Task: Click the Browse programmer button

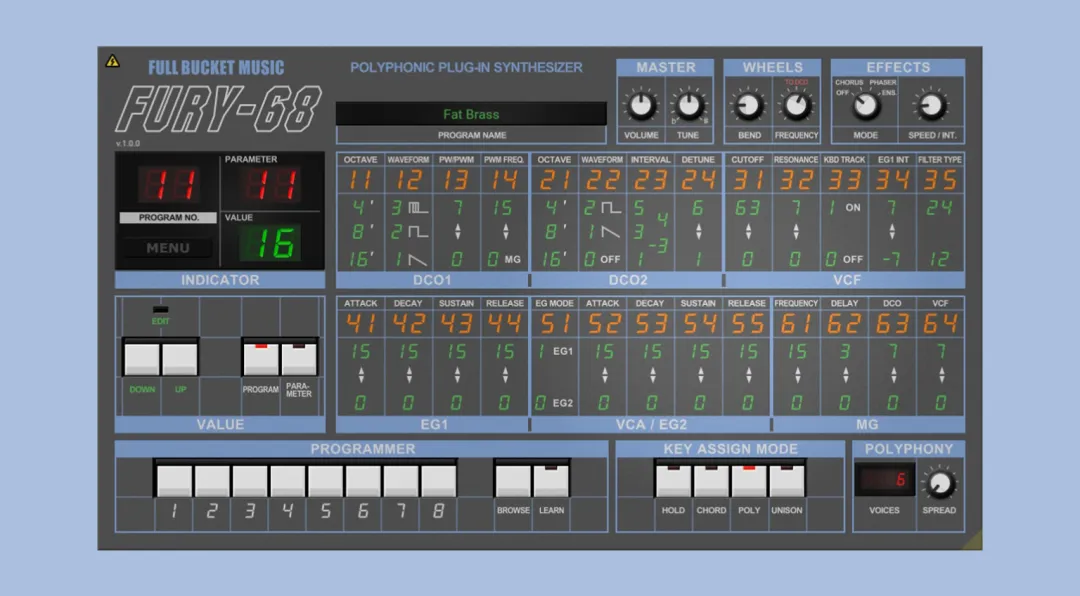Action: (513, 480)
